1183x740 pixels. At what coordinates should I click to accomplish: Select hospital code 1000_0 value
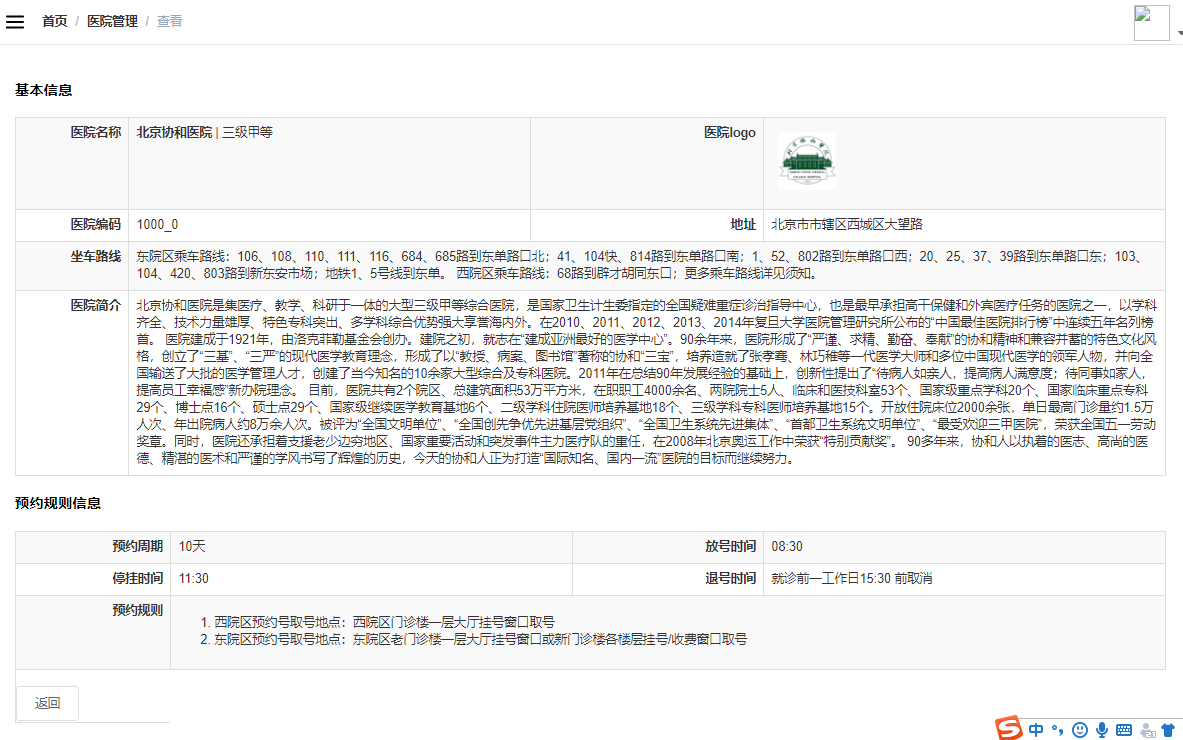coord(157,224)
